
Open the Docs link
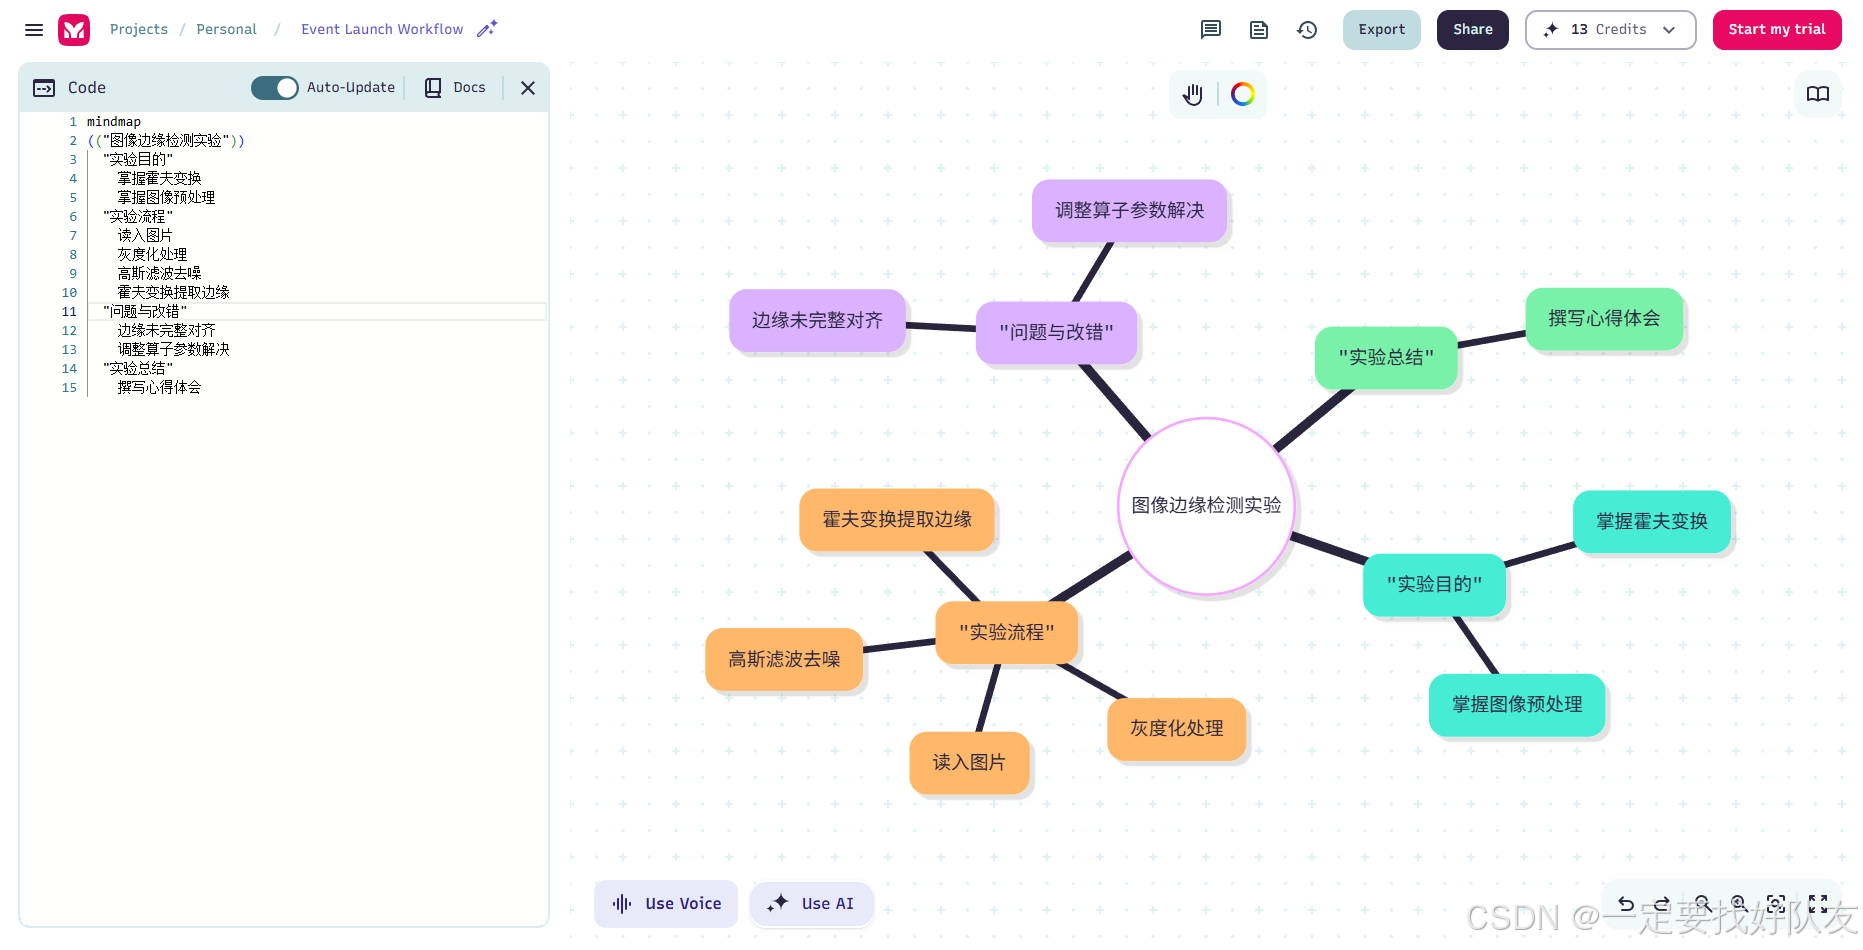coord(455,88)
